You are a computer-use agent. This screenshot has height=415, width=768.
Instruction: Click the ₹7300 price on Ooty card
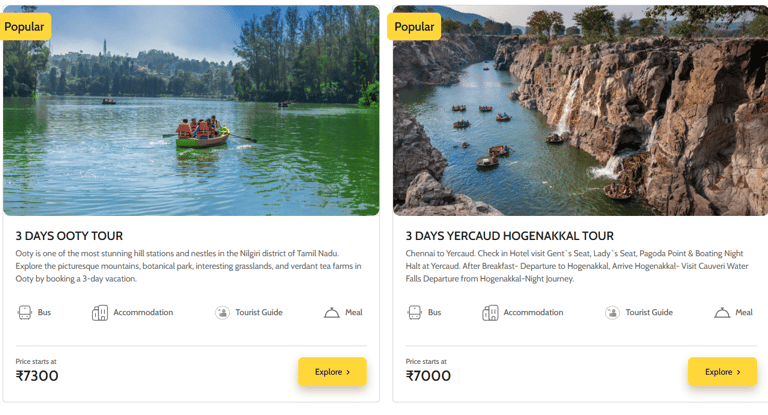pos(38,376)
